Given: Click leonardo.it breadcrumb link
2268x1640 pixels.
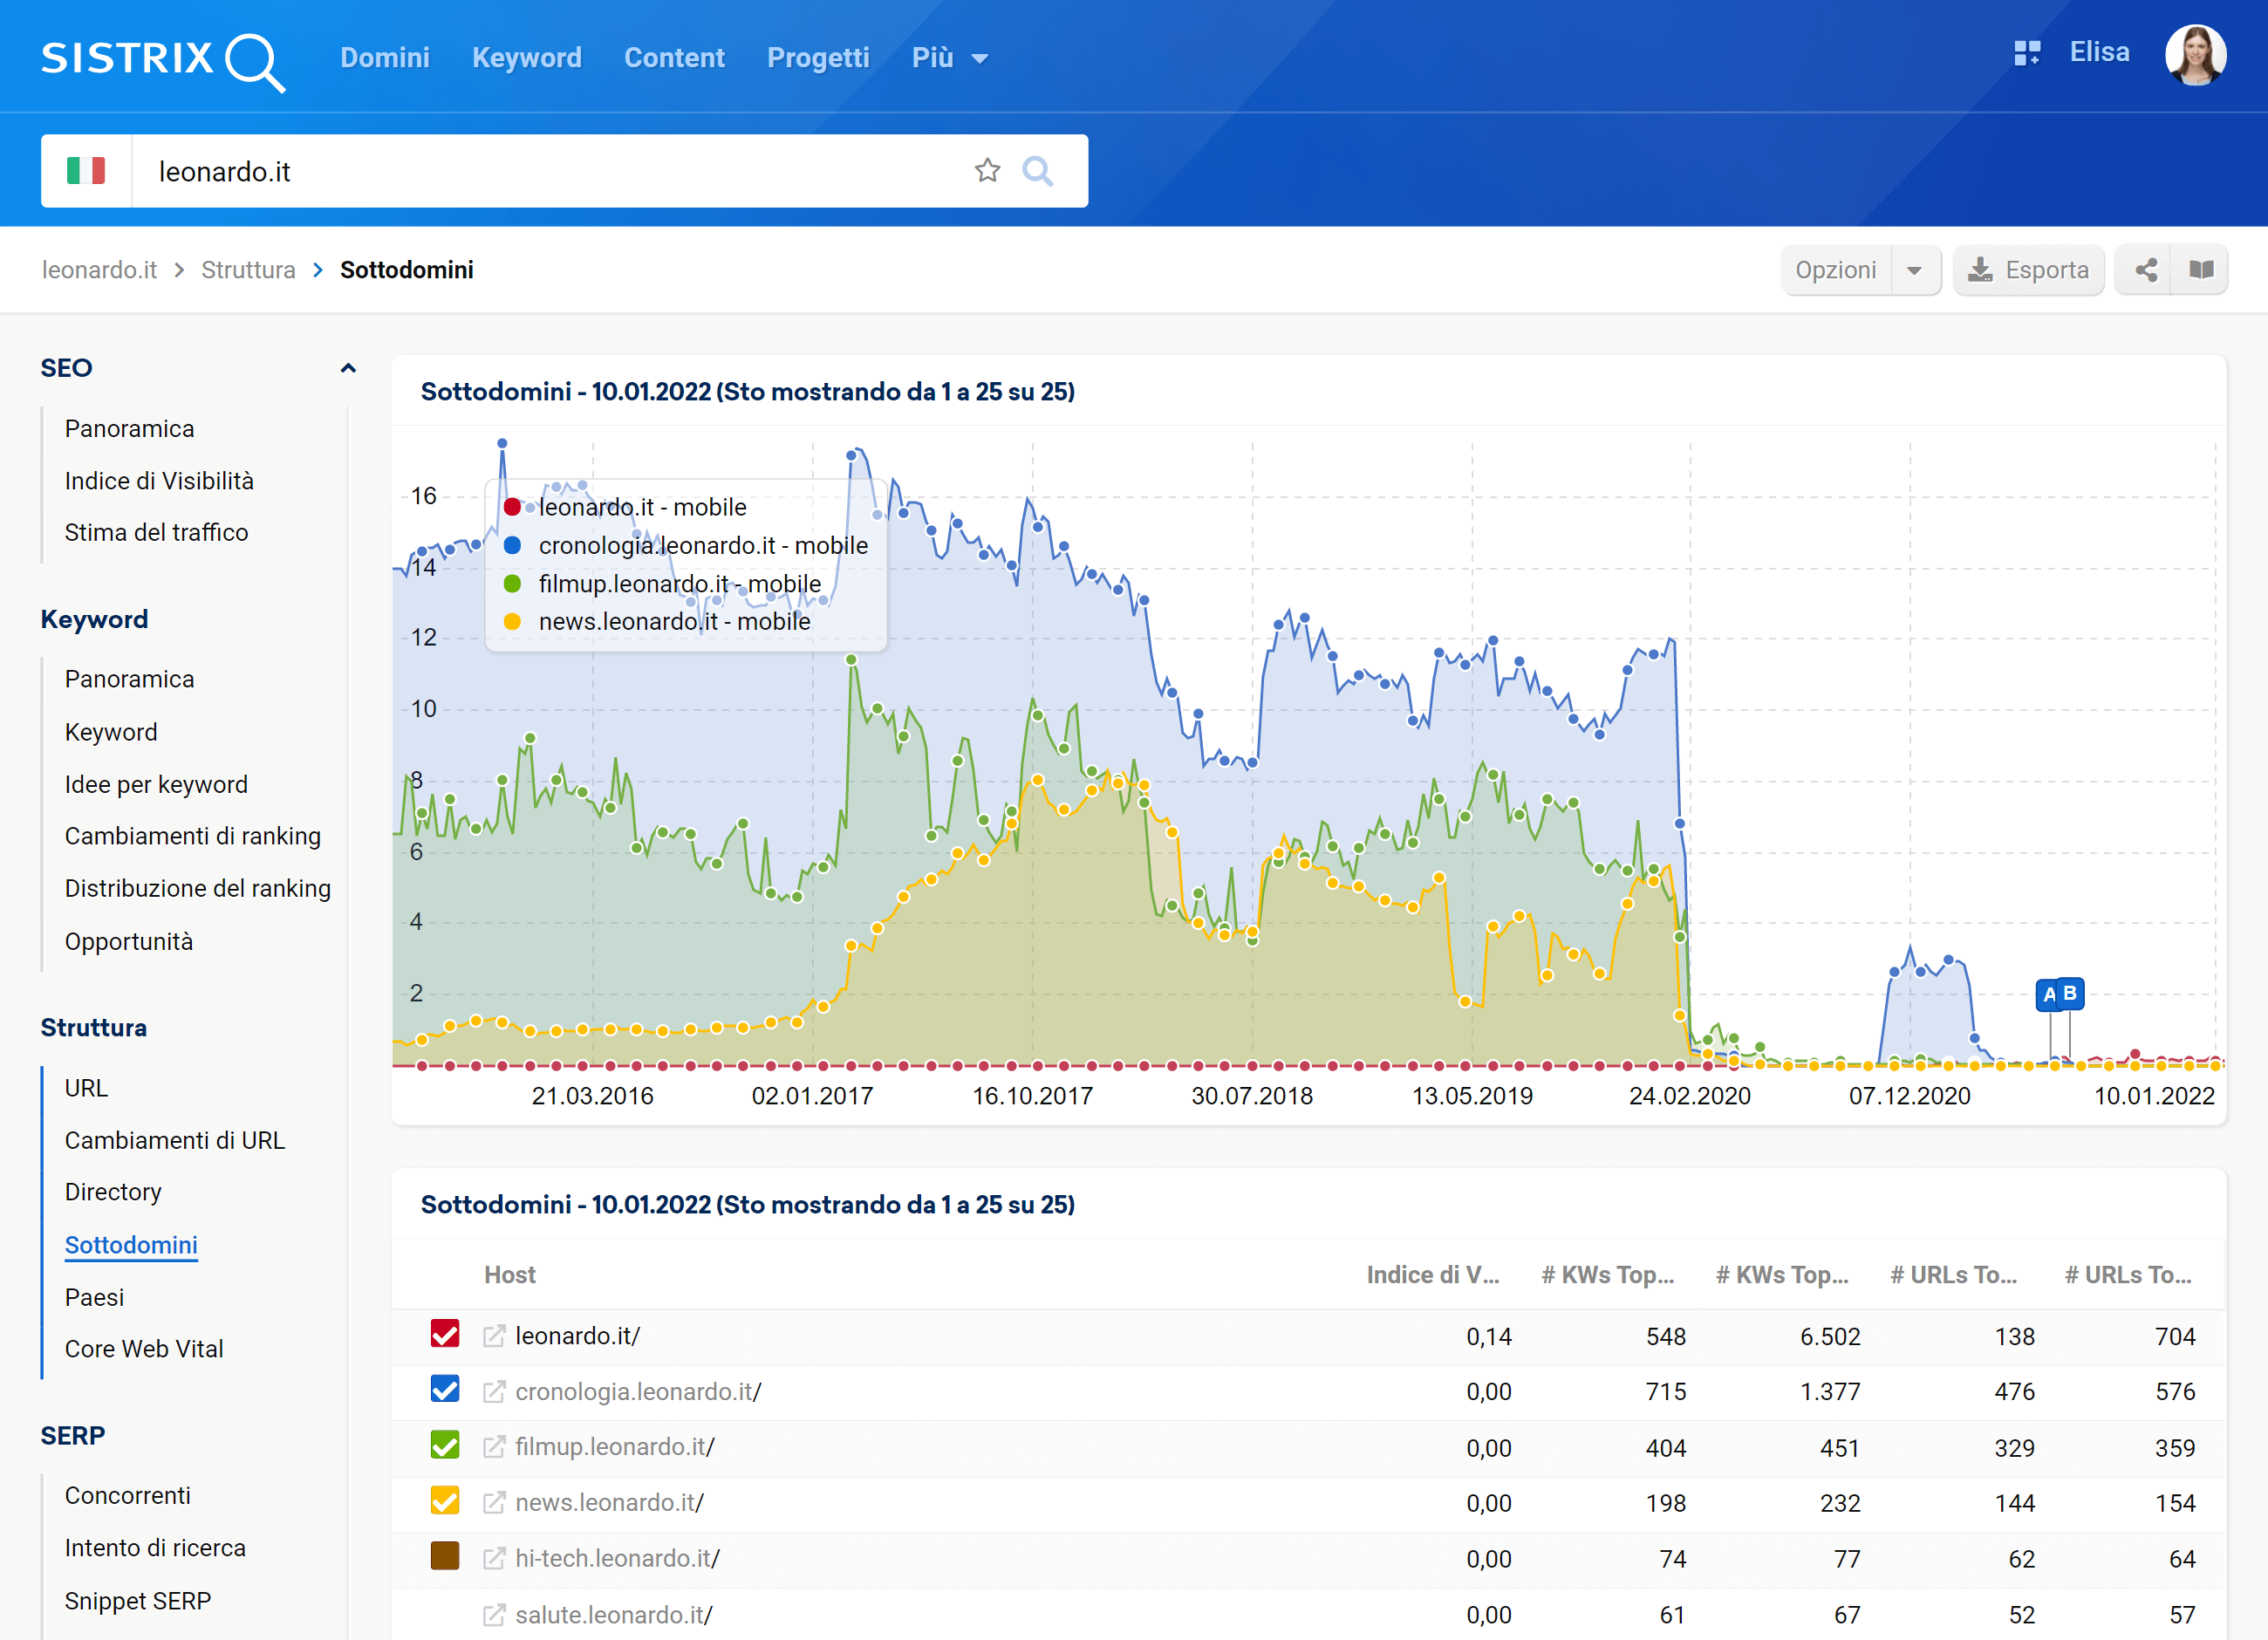Looking at the screenshot, I should click(99, 270).
